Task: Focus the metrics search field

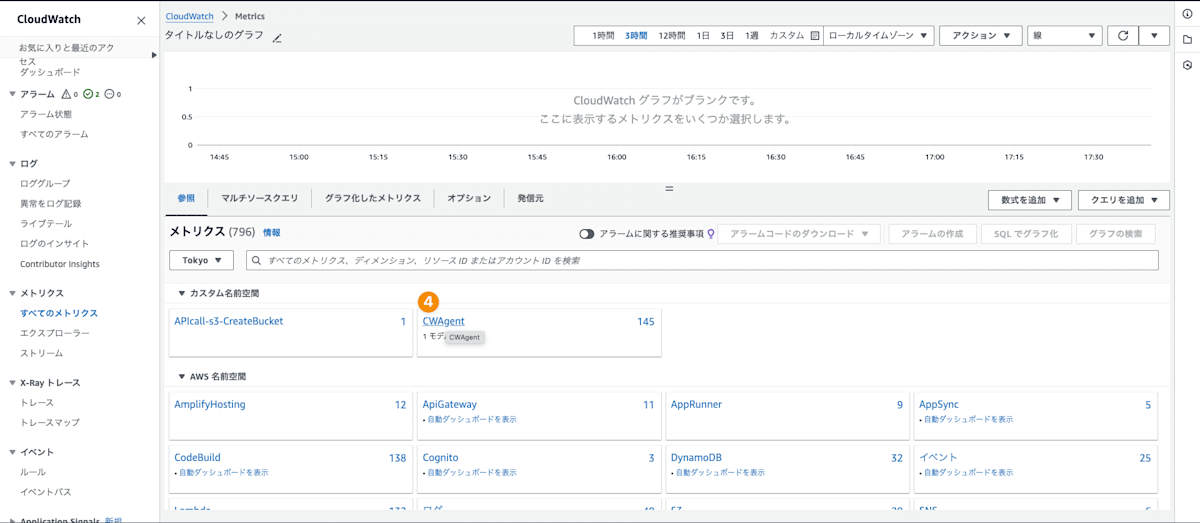Action: (x=702, y=260)
